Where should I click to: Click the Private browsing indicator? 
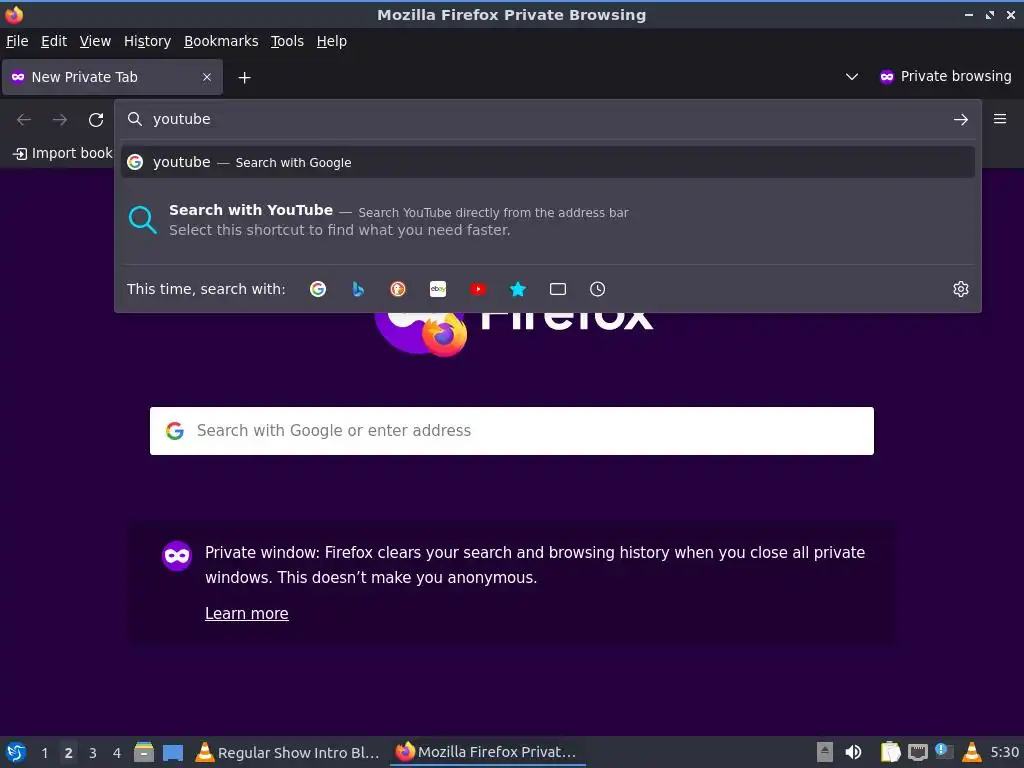(945, 76)
